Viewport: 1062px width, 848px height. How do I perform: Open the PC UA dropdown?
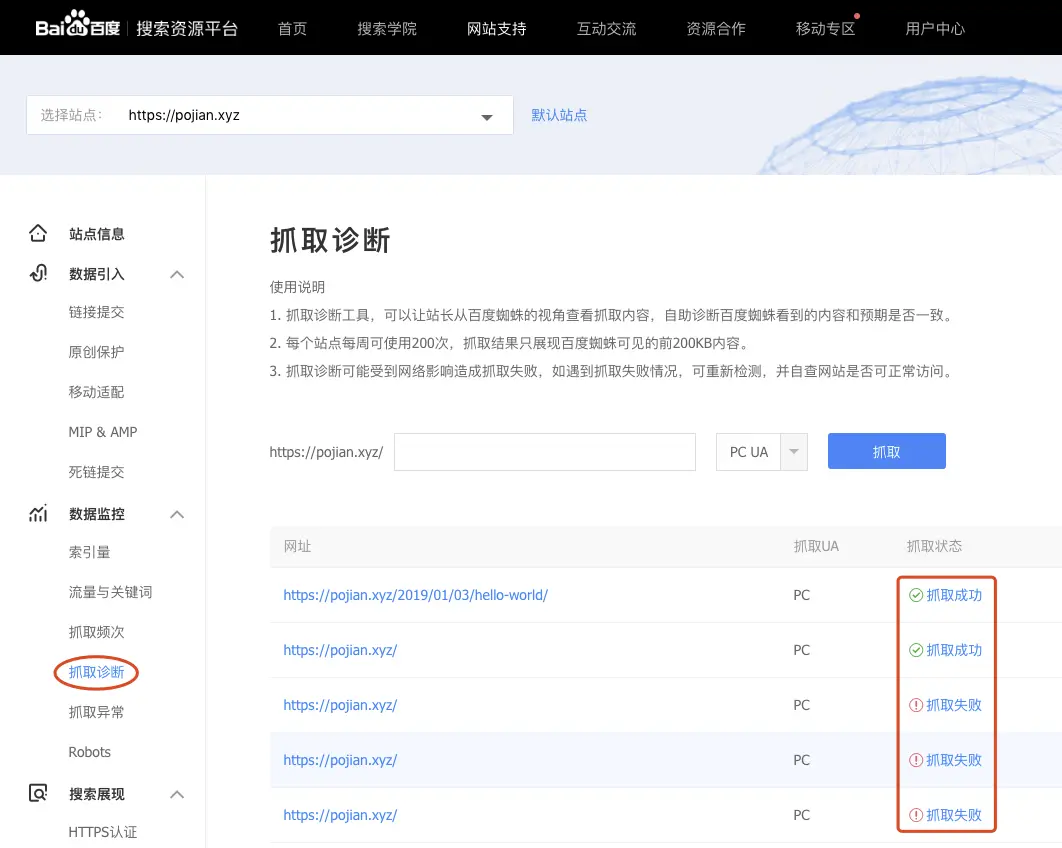click(x=762, y=452)
